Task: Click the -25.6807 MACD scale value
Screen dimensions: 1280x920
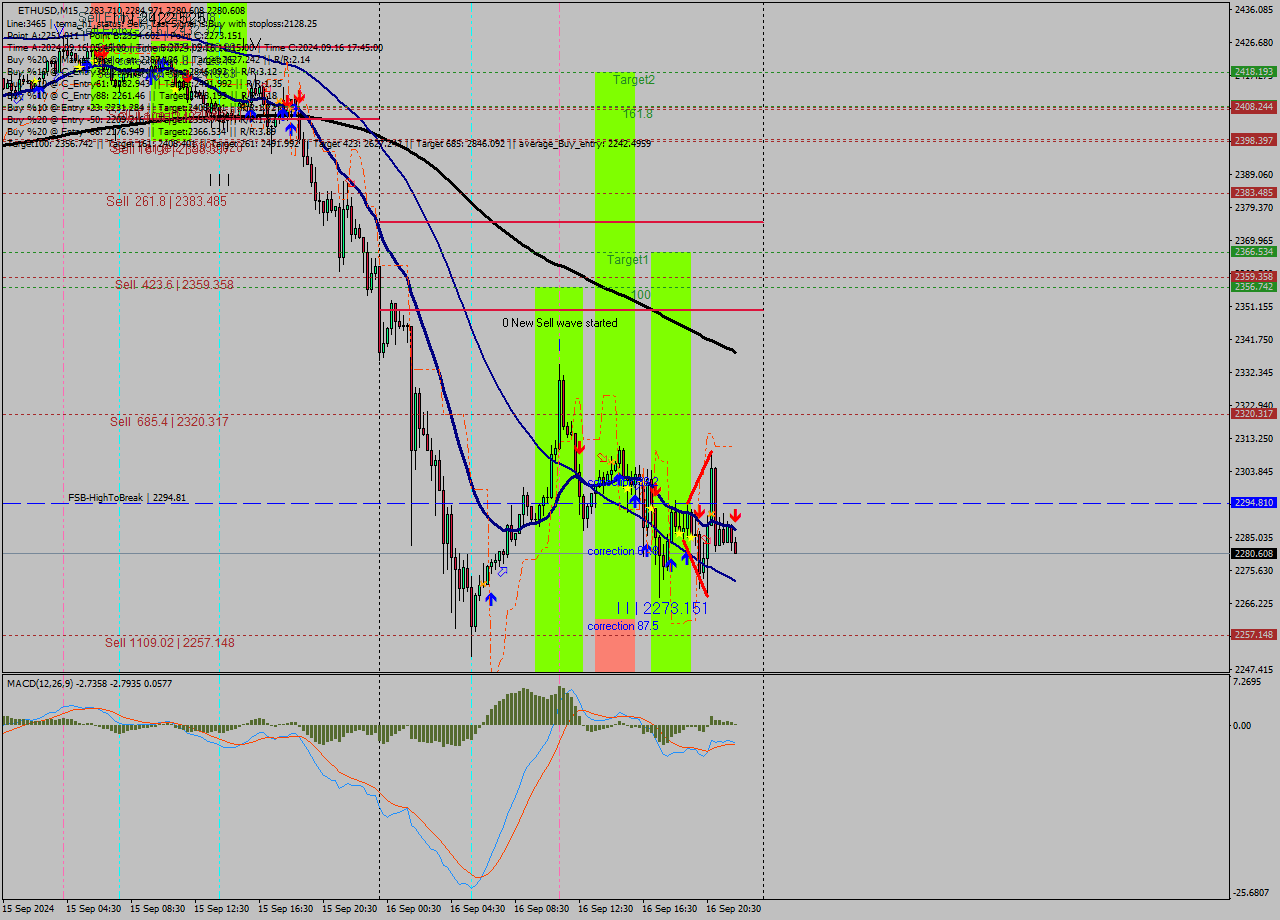Action: 1253,893
